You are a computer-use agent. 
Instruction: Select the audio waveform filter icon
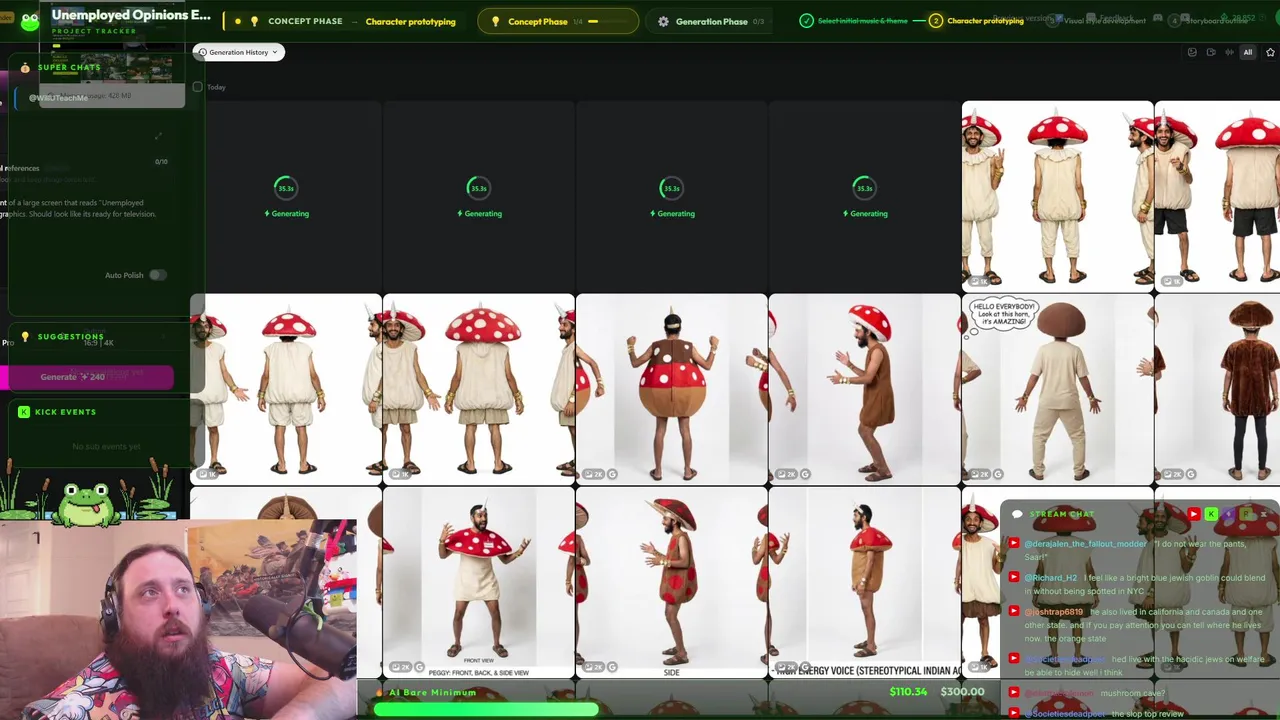tap(1229, 52)
